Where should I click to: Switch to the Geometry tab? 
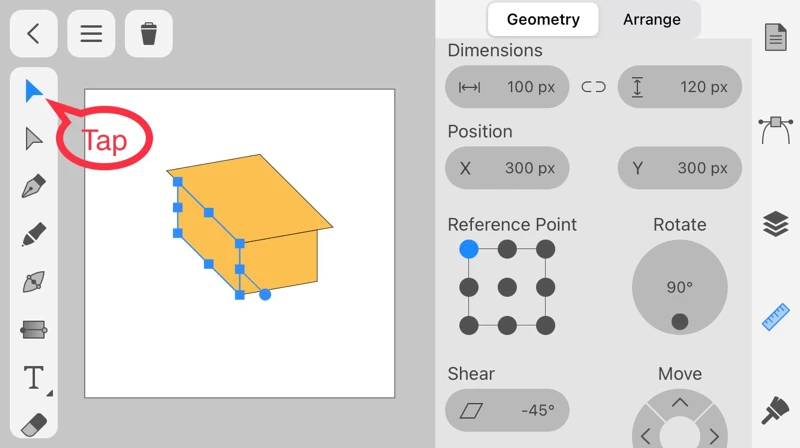coord(543,19)
